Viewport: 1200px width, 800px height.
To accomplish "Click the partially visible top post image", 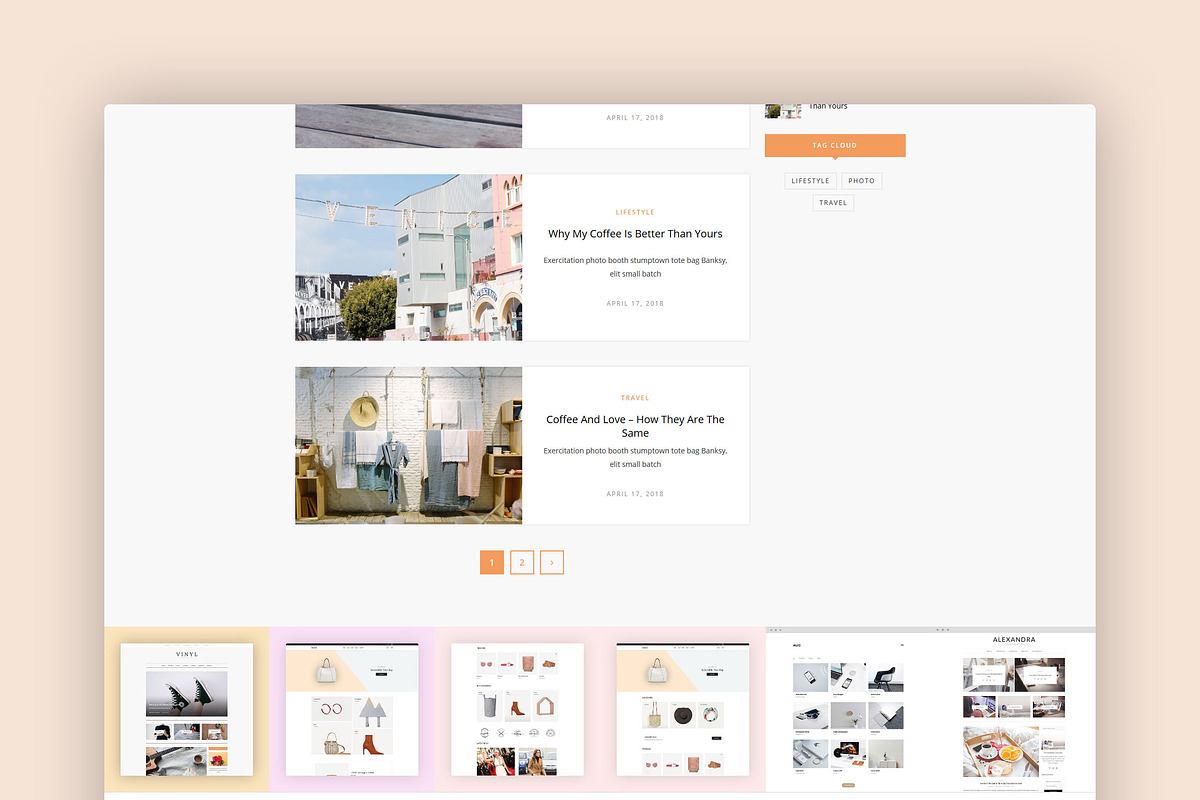I will coord(408,126).
